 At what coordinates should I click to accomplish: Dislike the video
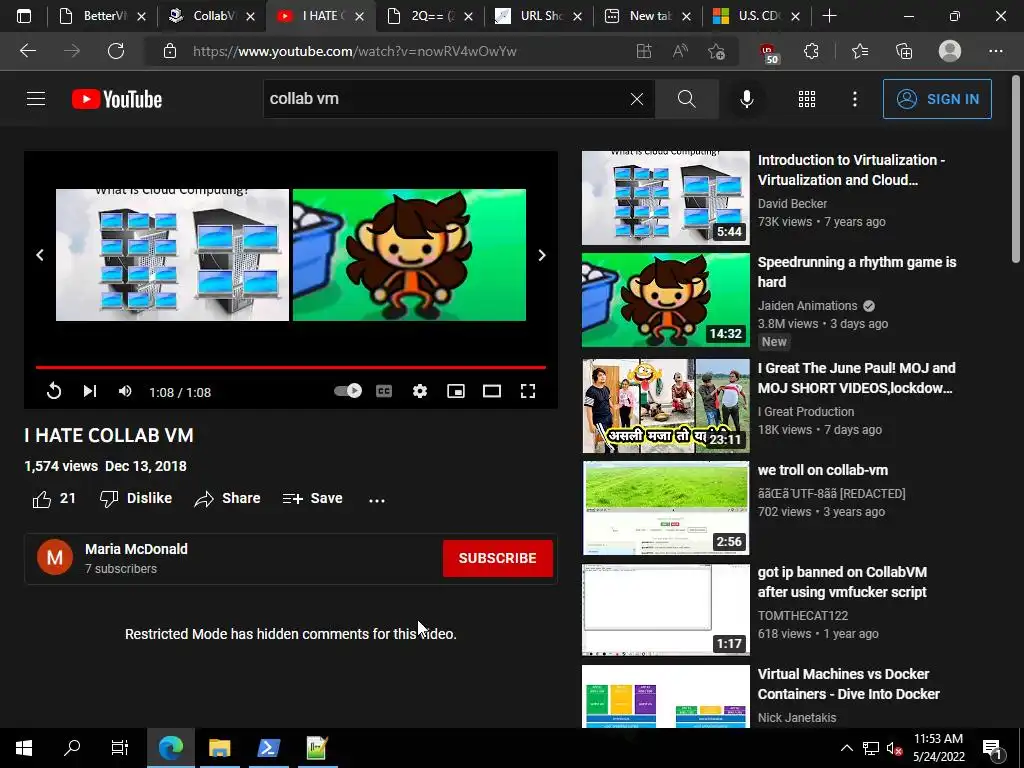pos(136,498)
